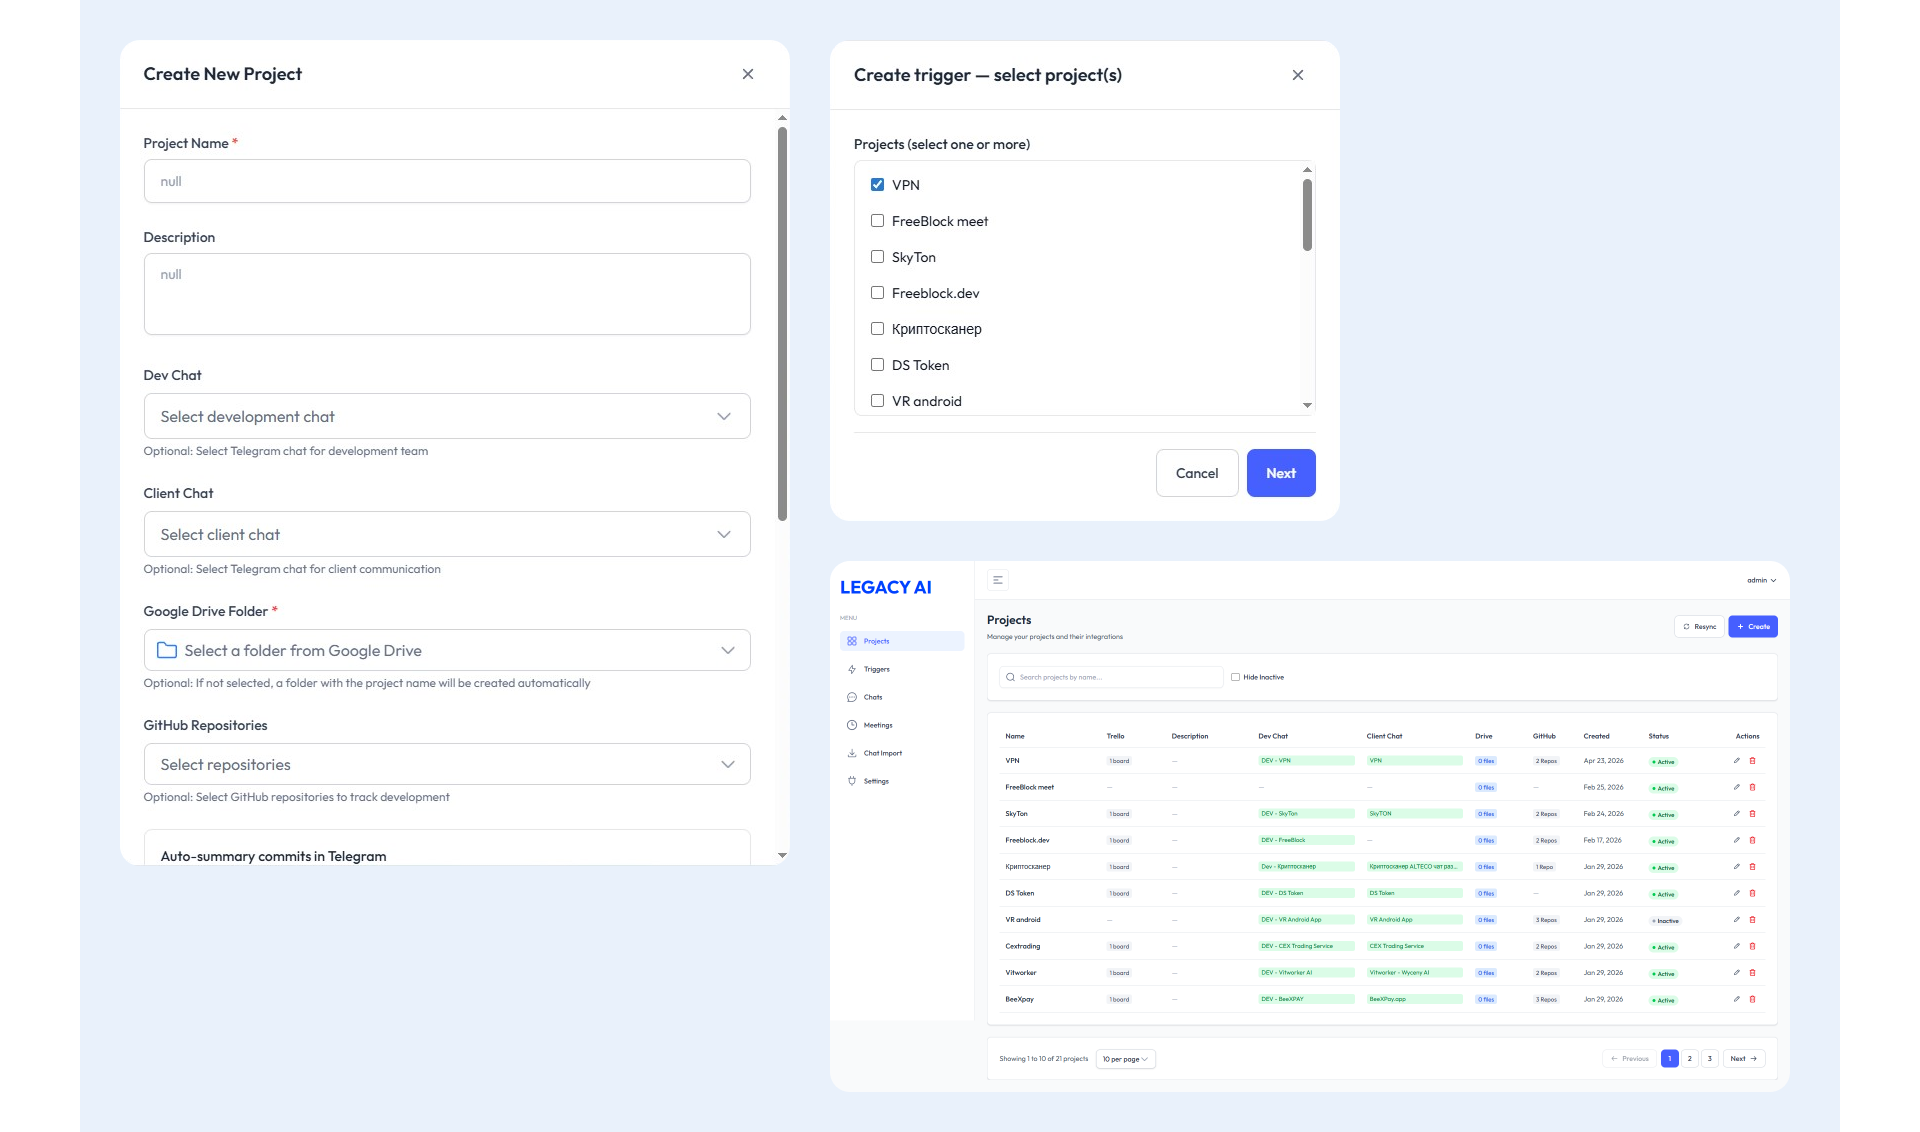Delete the Freeblock.dev project row

point(1752,840)
